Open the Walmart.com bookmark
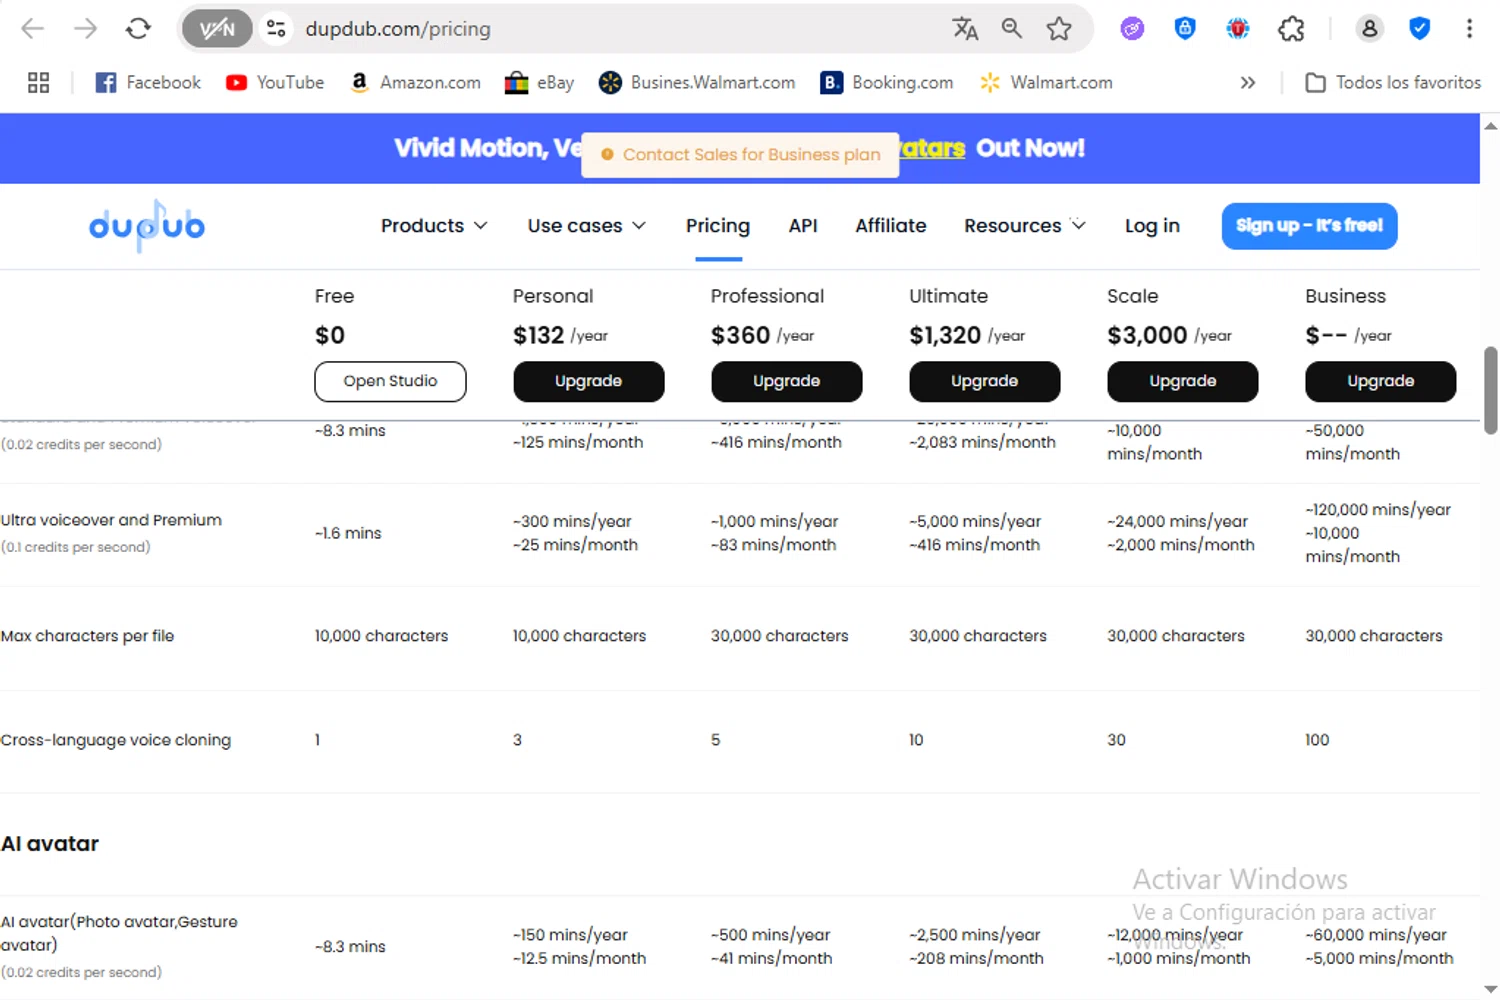Image resolution: width=1500 pixels, height=1000 pixels. [x=1046, y=83]
